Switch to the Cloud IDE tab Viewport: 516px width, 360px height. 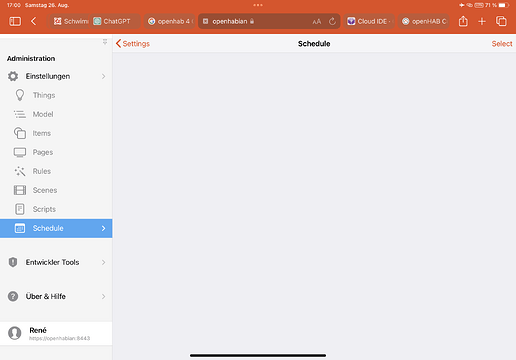pos(369,21)
